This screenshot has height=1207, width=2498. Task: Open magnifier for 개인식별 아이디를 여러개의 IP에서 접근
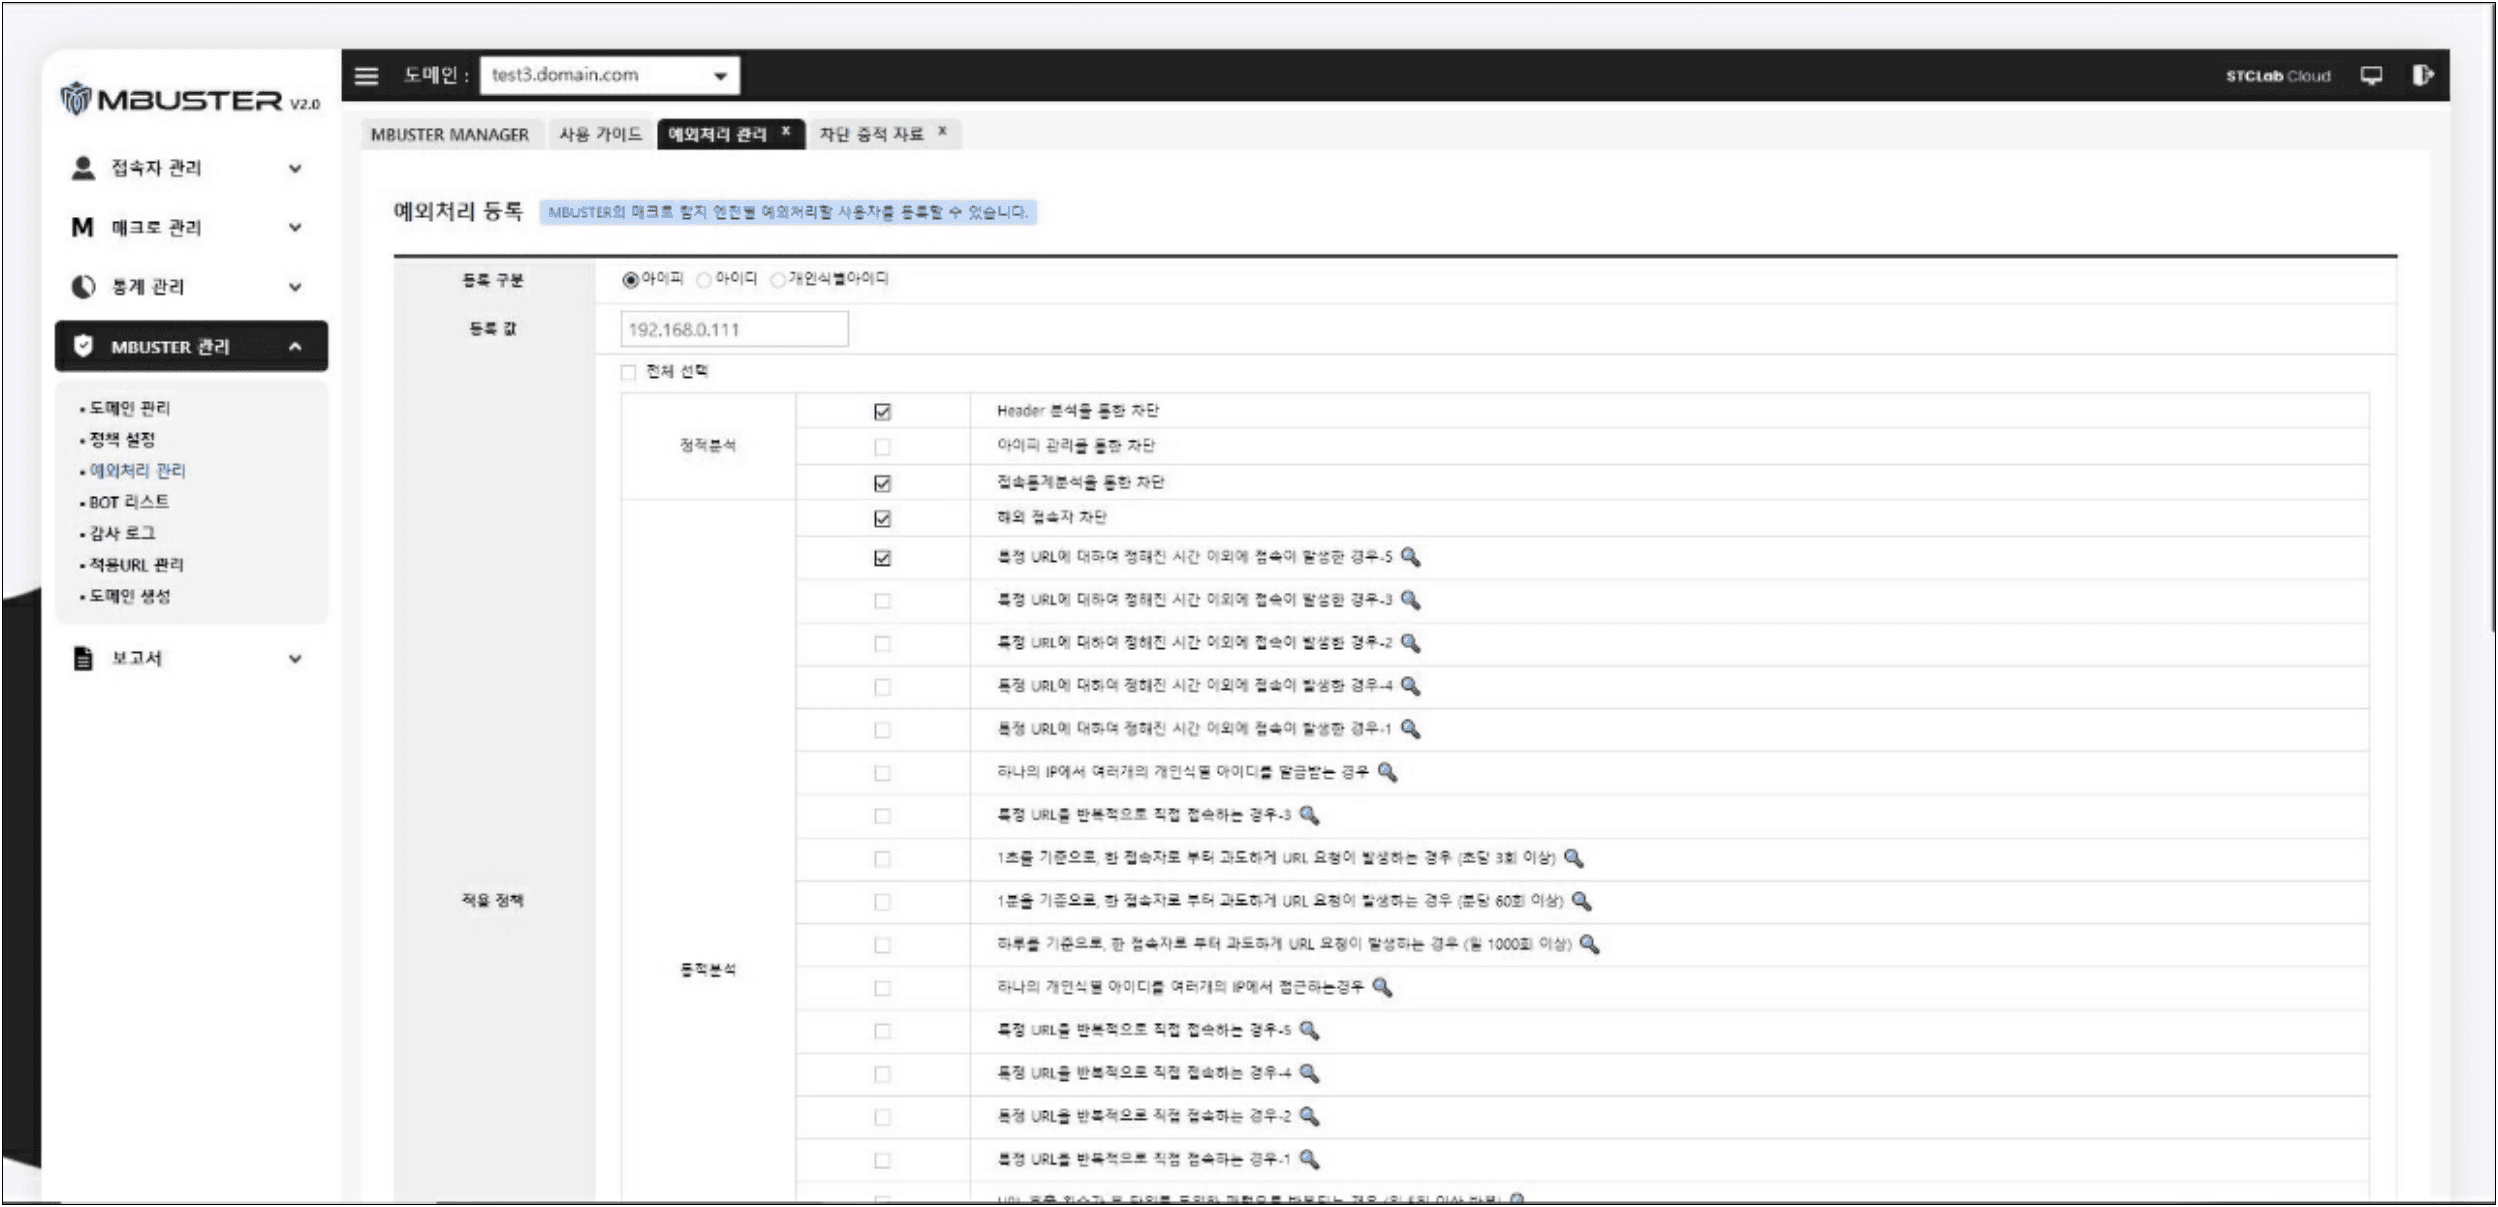pos(1383,987)
